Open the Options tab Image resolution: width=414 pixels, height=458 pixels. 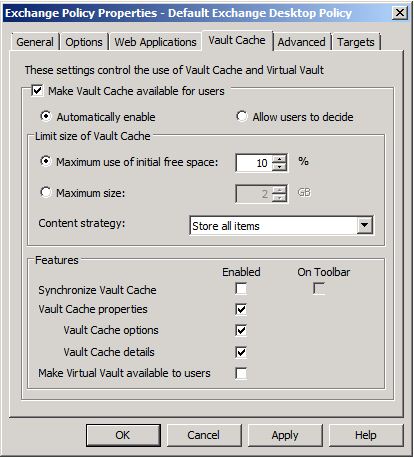point(84,42)
